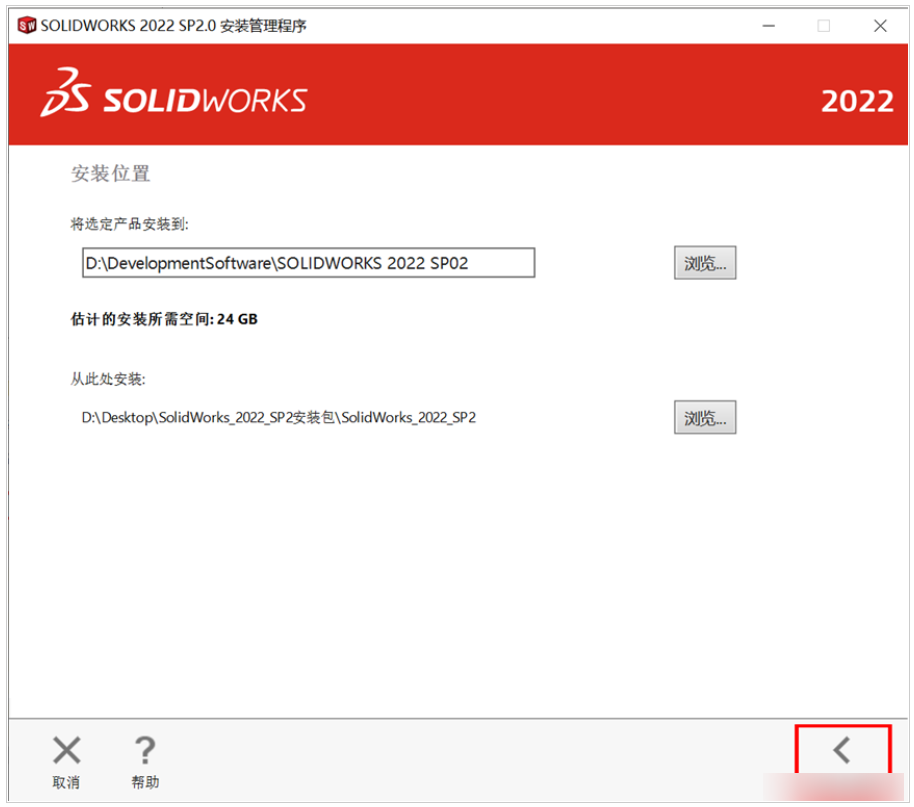Minimize the installation manager window
Screen dimensions: 914x807
[769, 26]
